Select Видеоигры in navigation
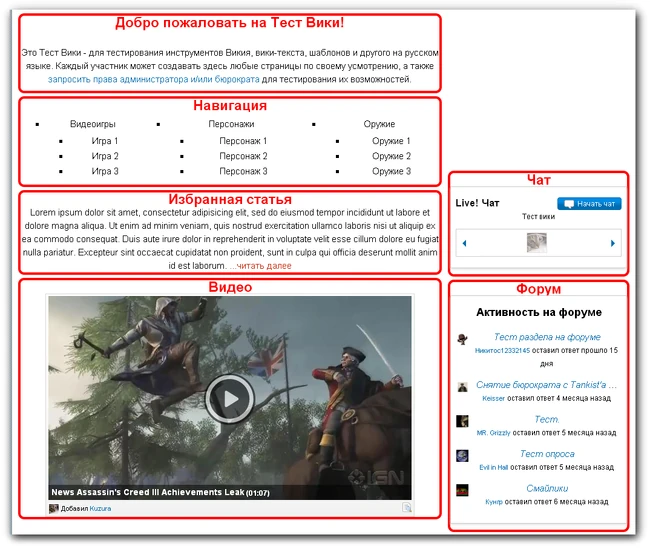Viewport: 650px width, 549px height. [x=92, y=124]
